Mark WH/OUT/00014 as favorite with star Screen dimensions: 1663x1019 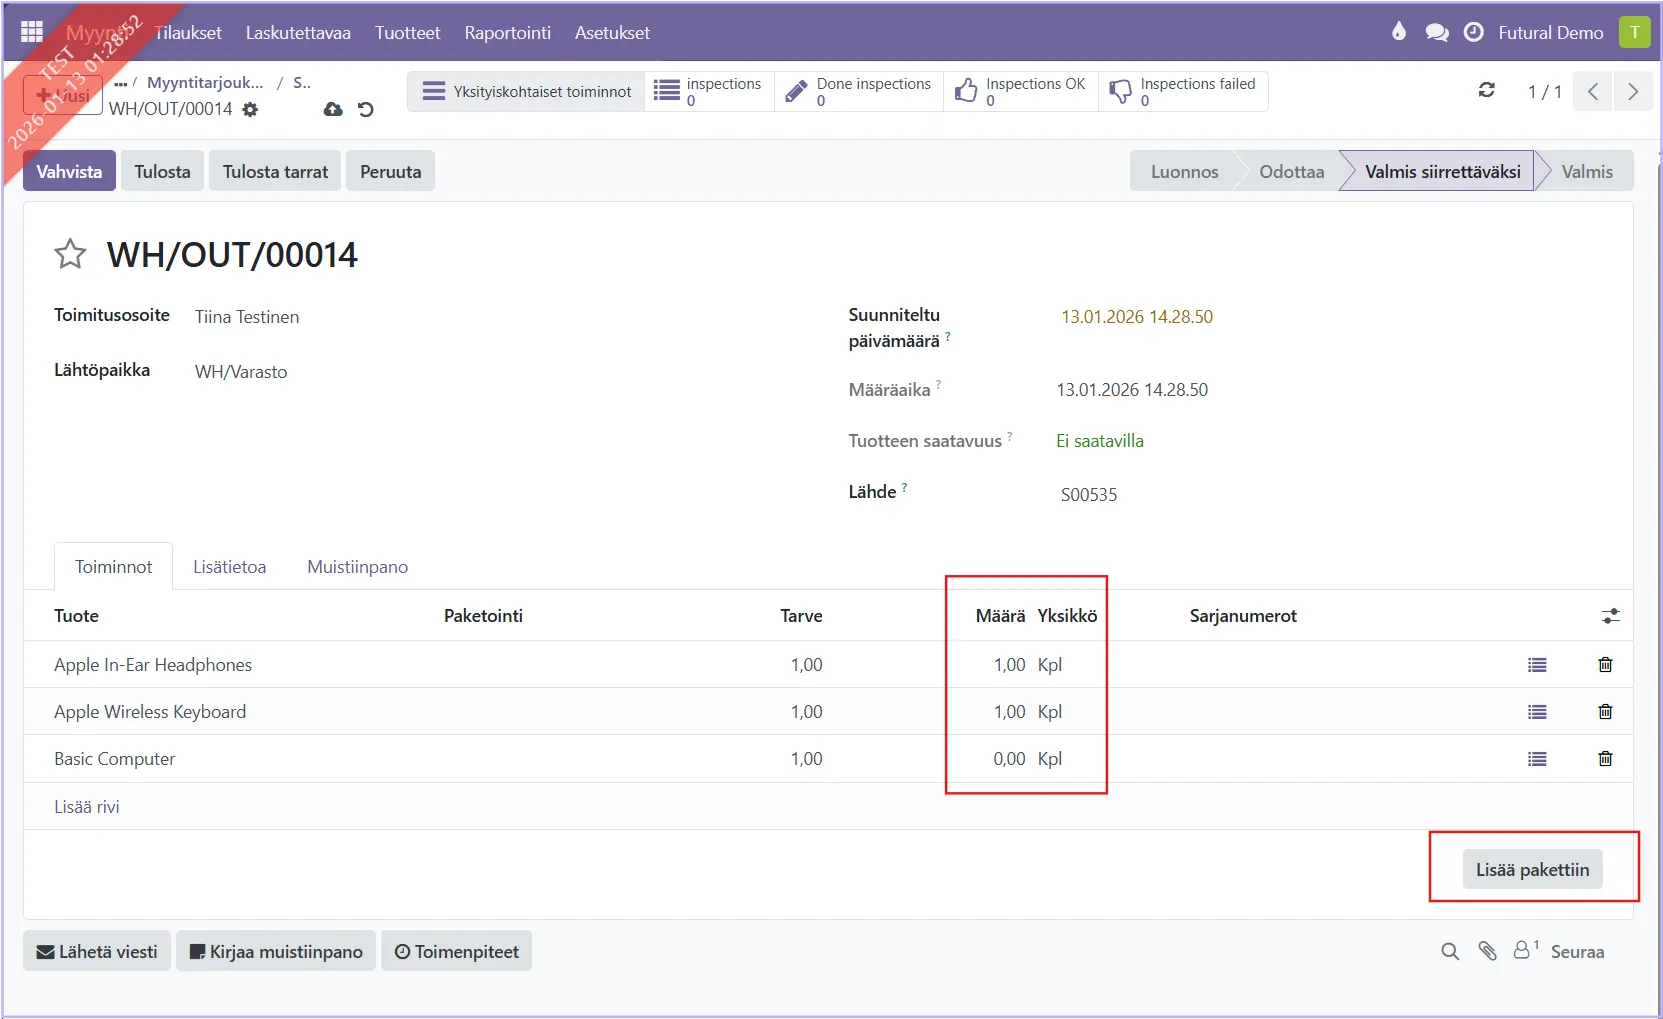pyautogui.click(x=70, y=254)
